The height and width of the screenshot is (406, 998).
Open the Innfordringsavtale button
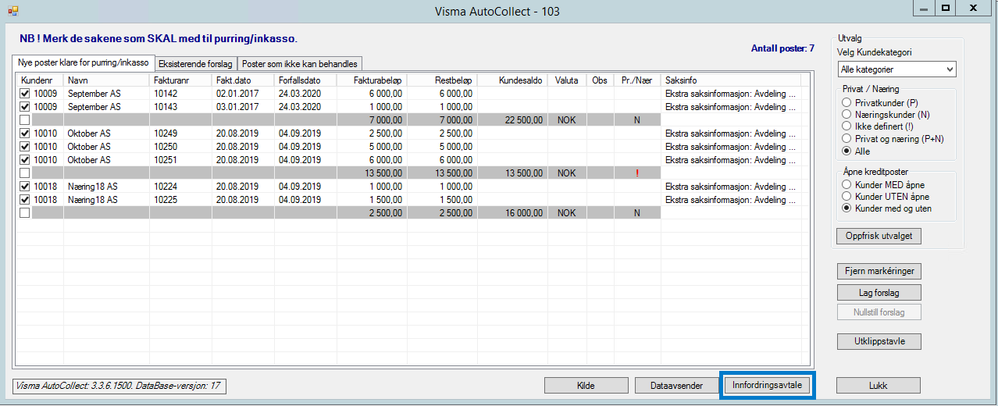[767, 385]
